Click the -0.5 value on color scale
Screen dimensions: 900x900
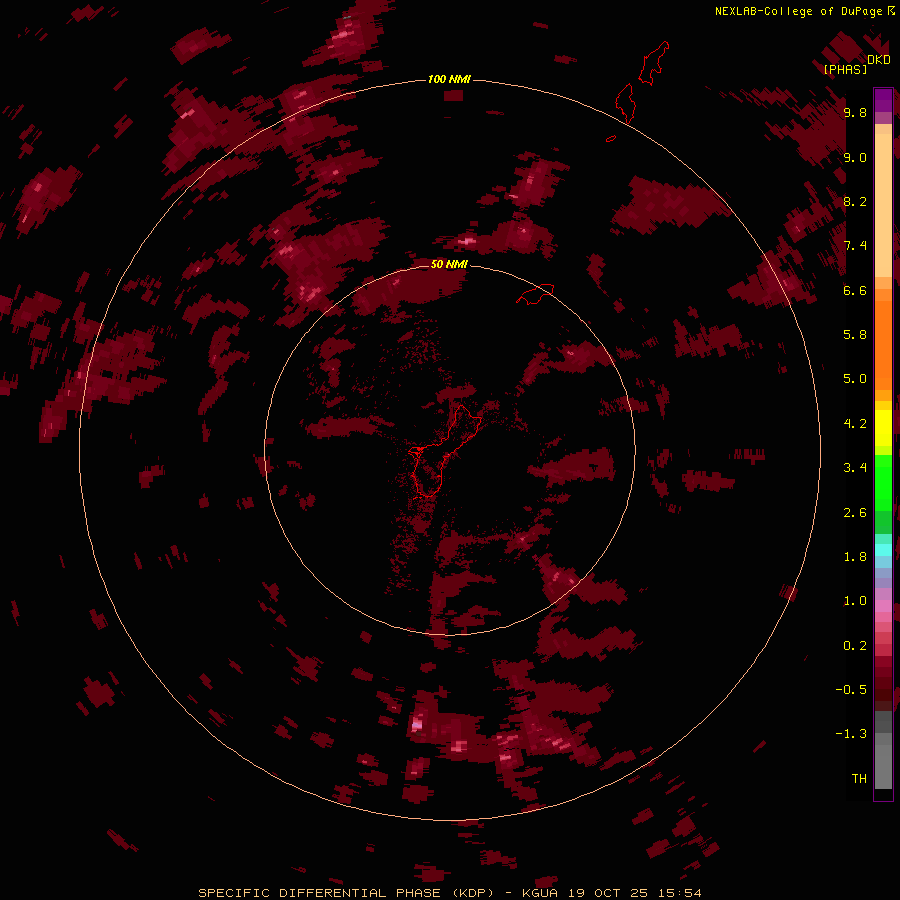(x=851, y=689)
